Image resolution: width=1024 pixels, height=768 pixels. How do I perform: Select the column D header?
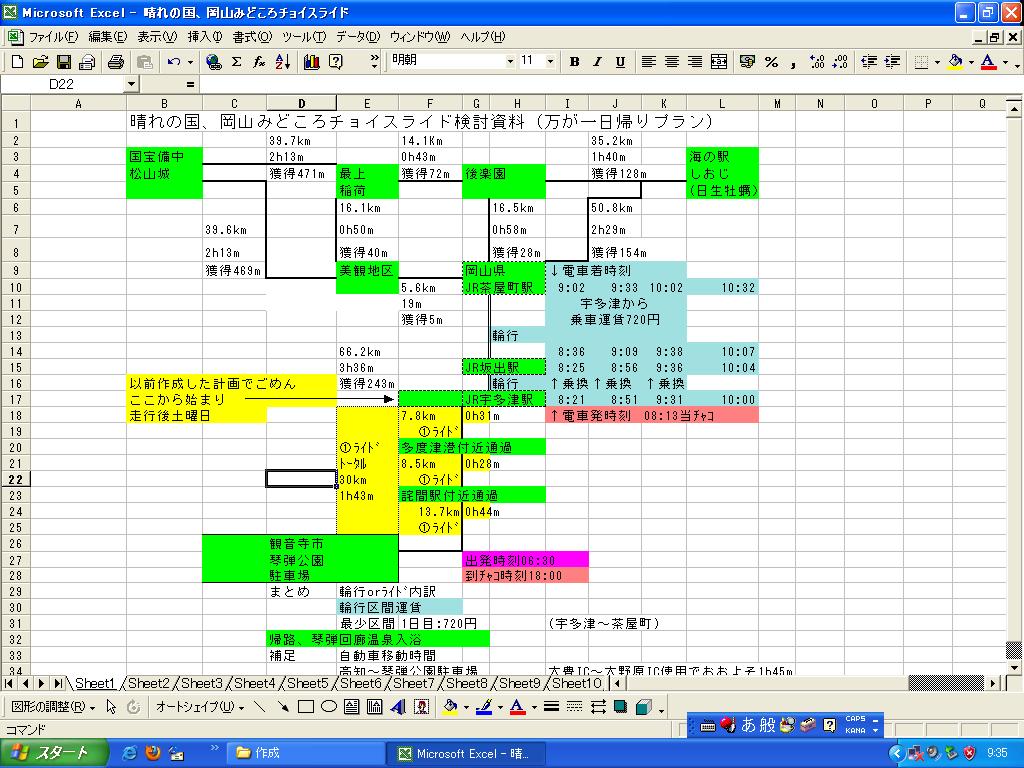301,104
